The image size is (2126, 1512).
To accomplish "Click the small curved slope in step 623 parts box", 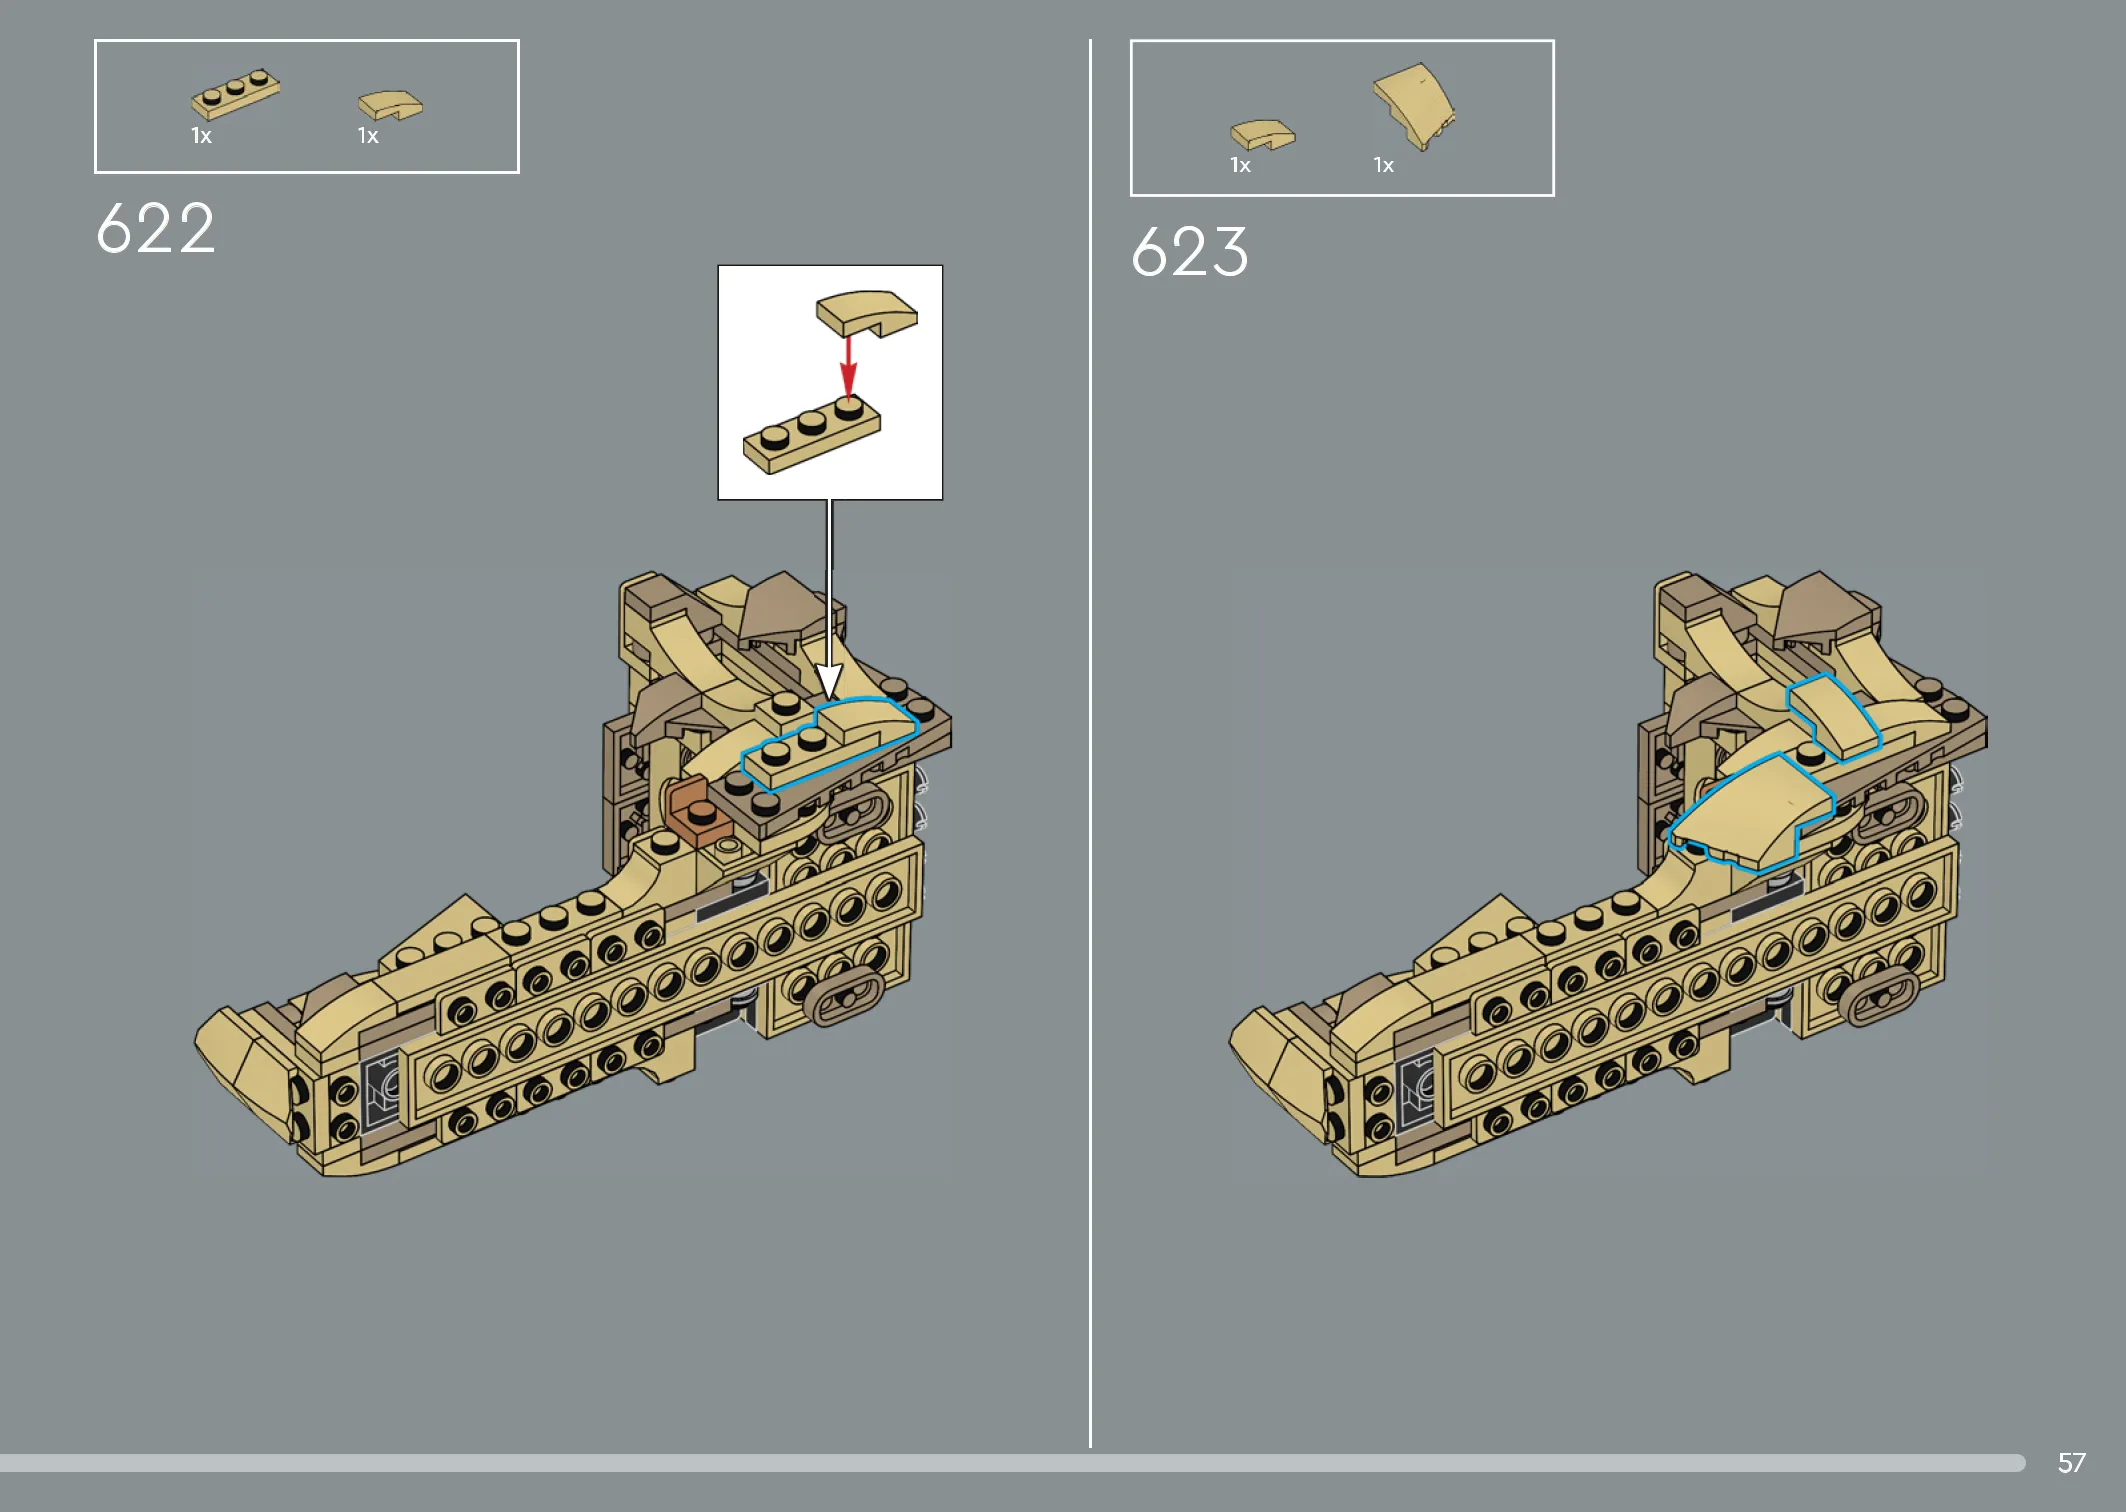I will click(x=1262, y=135).
